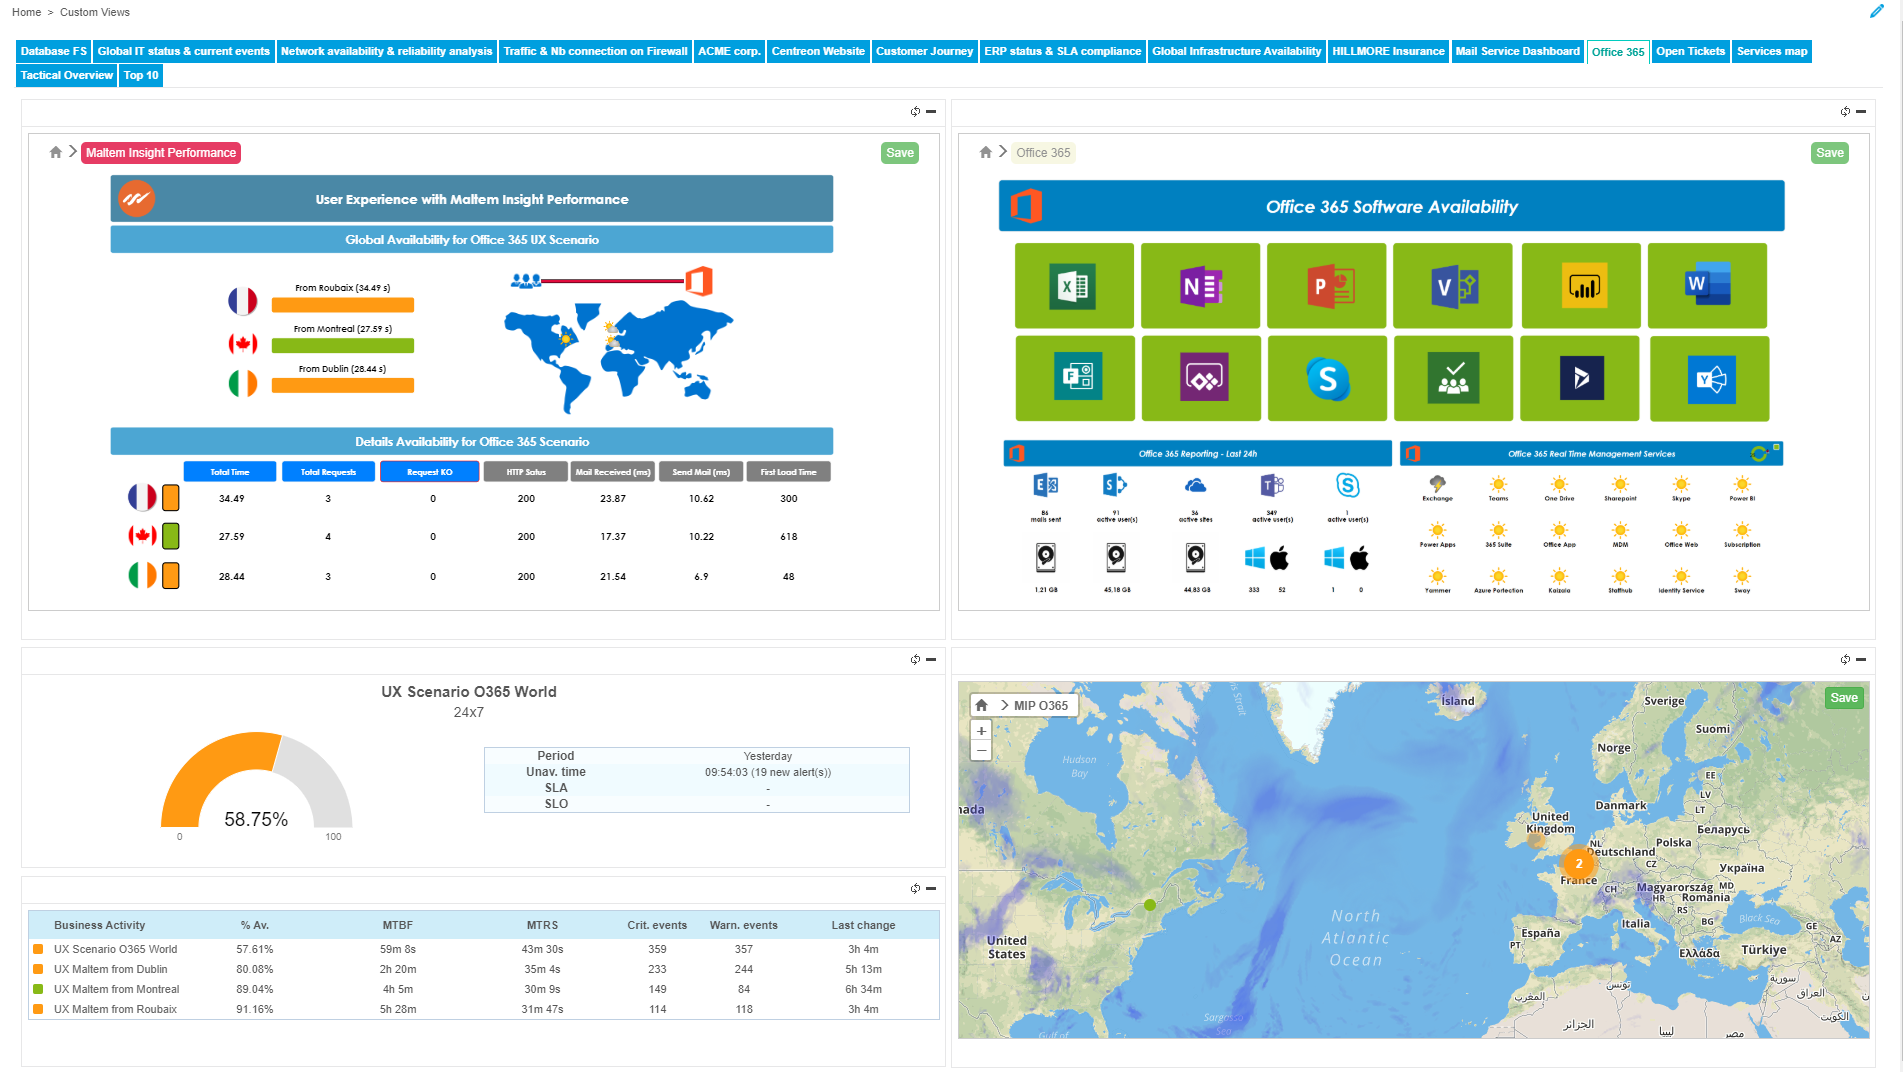The image size is (1903, 1072).
Task: Save the Office 365 view
Action: click(x=1830, y=153)
